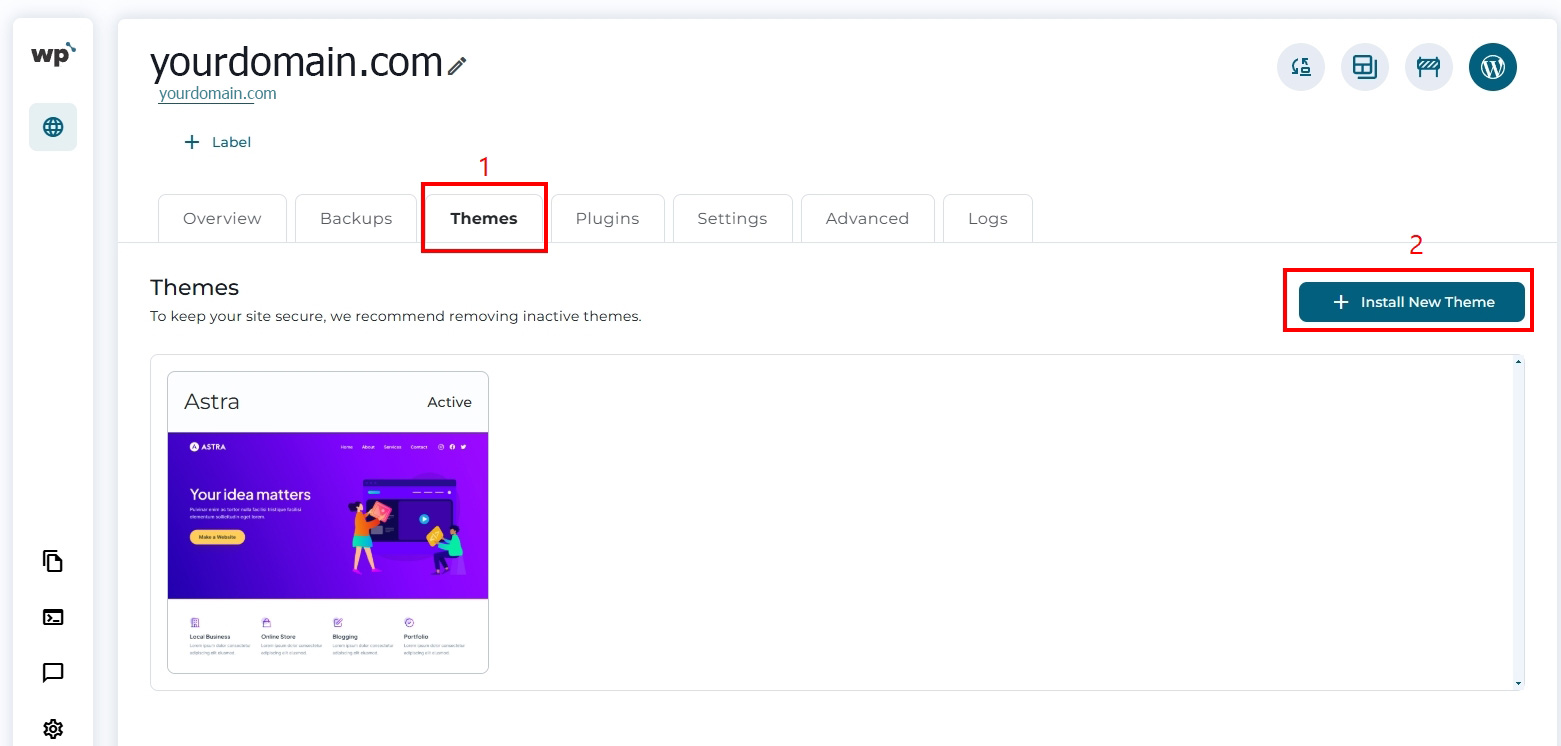This screenshot has width=1561, height=746.
Task: Click the WP logo in sidebar
Action: click(x=53, y=55)
